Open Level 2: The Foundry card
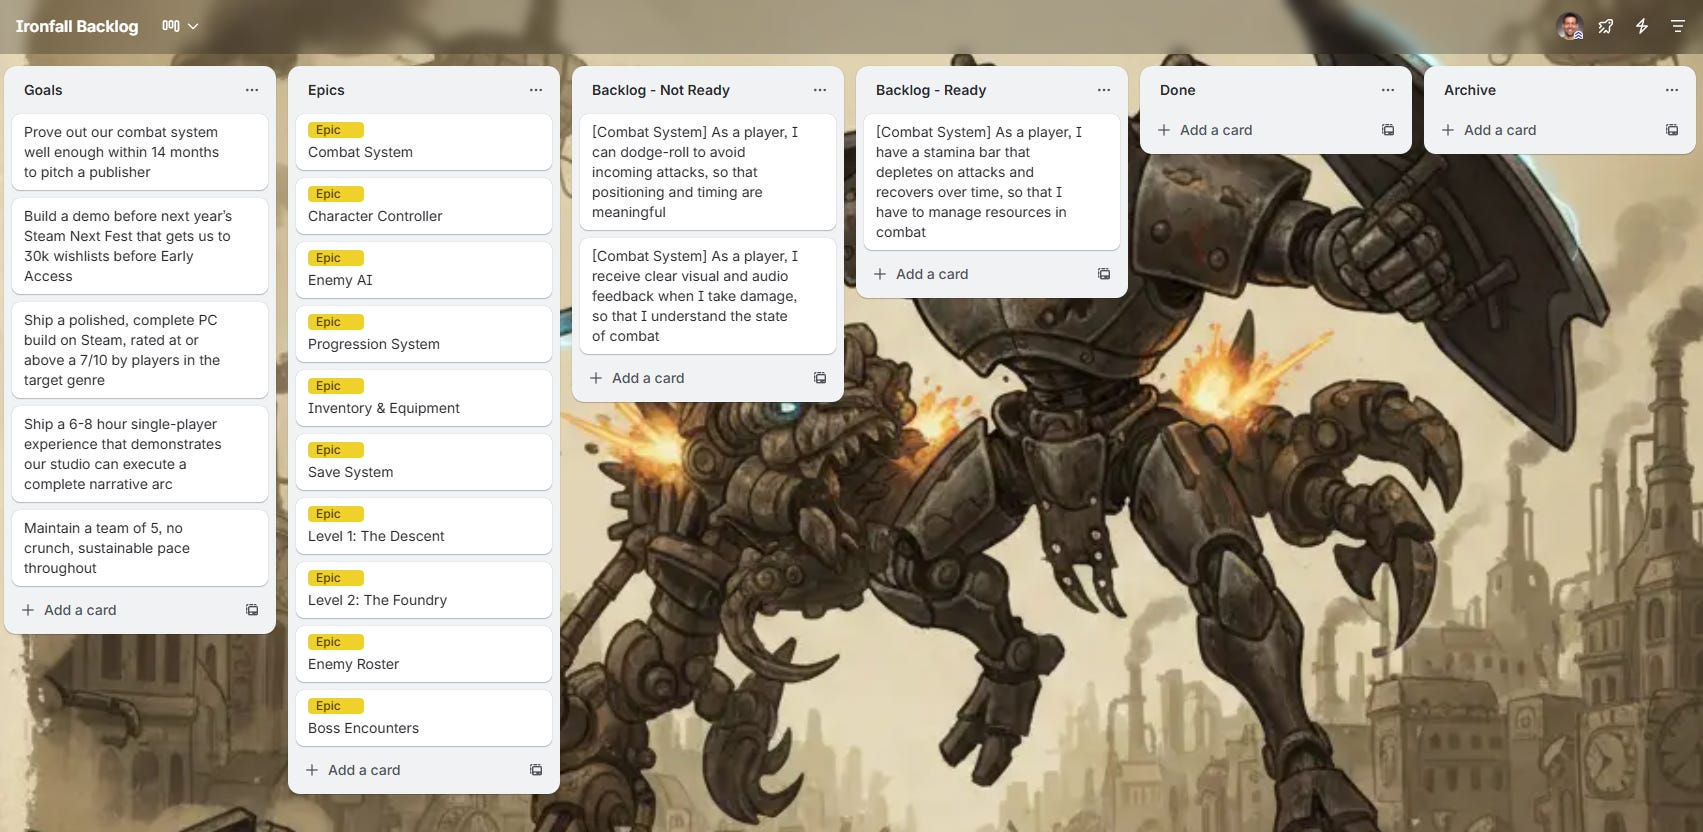 pyautogui.click(x=424, y=590)
